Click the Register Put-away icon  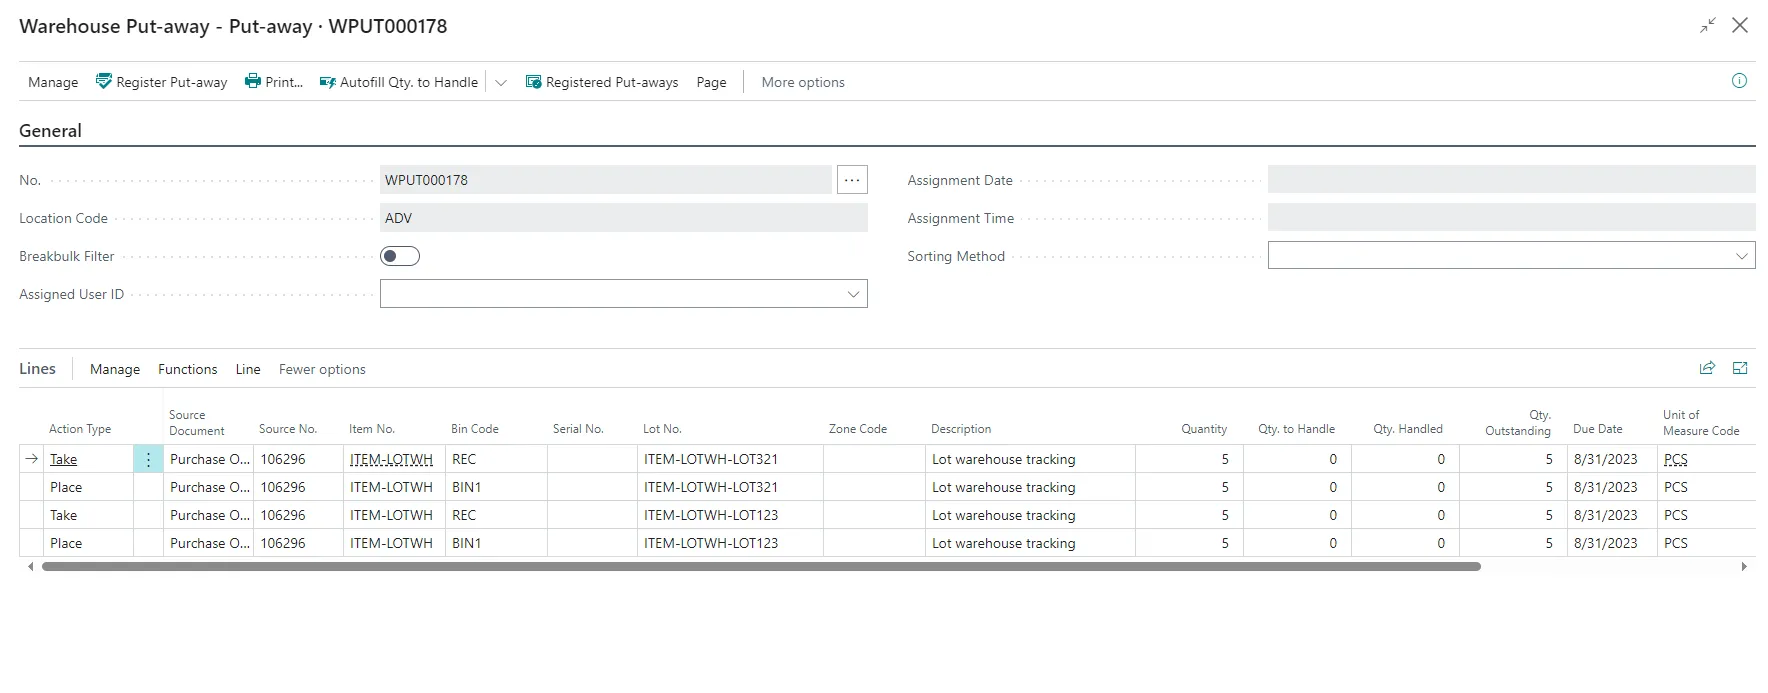click(104, 82)
